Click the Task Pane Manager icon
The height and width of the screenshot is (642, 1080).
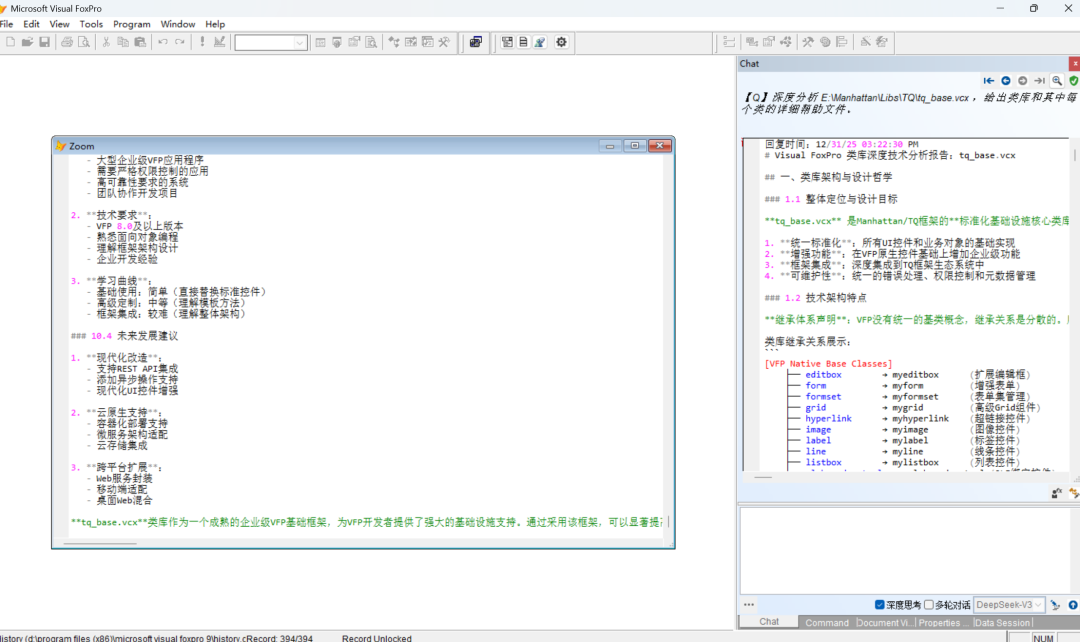click(x=427, y=42)
